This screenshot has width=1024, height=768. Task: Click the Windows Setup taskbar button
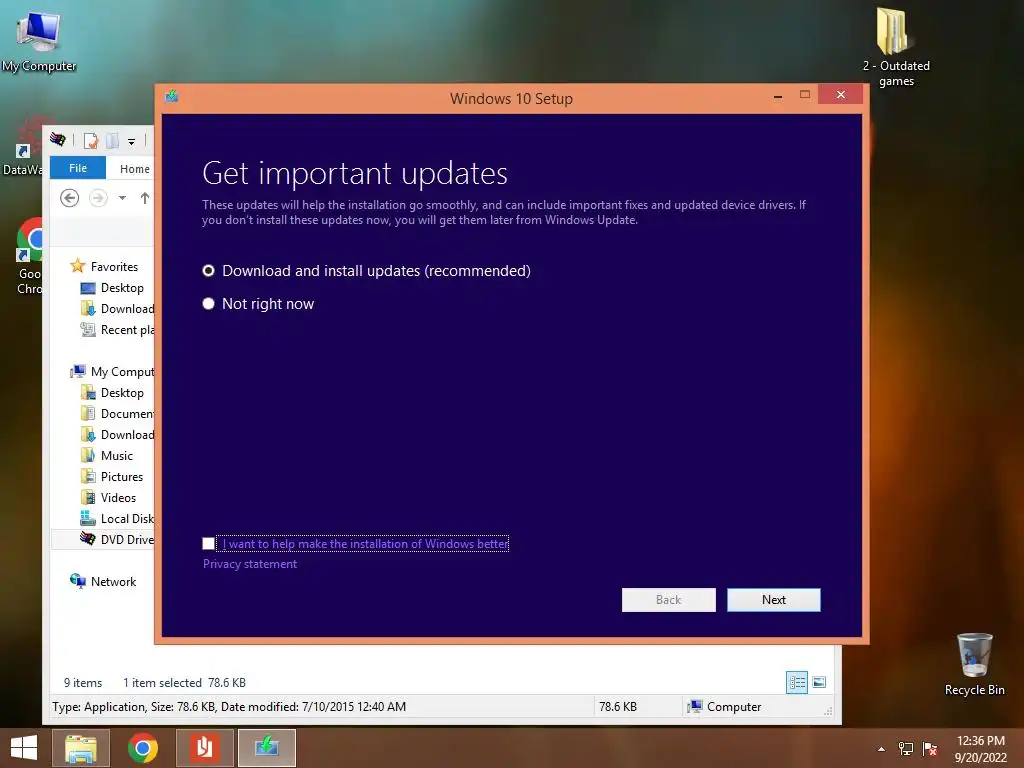pyautogui.click(x=266, y=748)
